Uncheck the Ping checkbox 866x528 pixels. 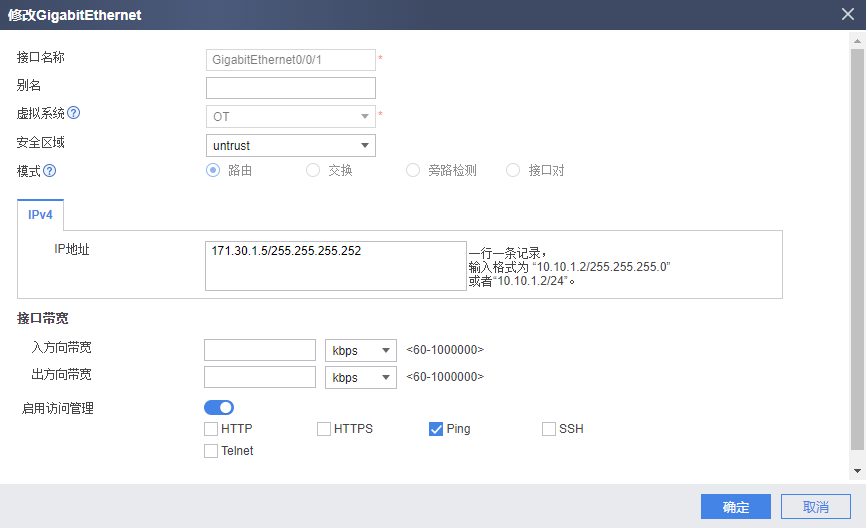pos(436,429)
